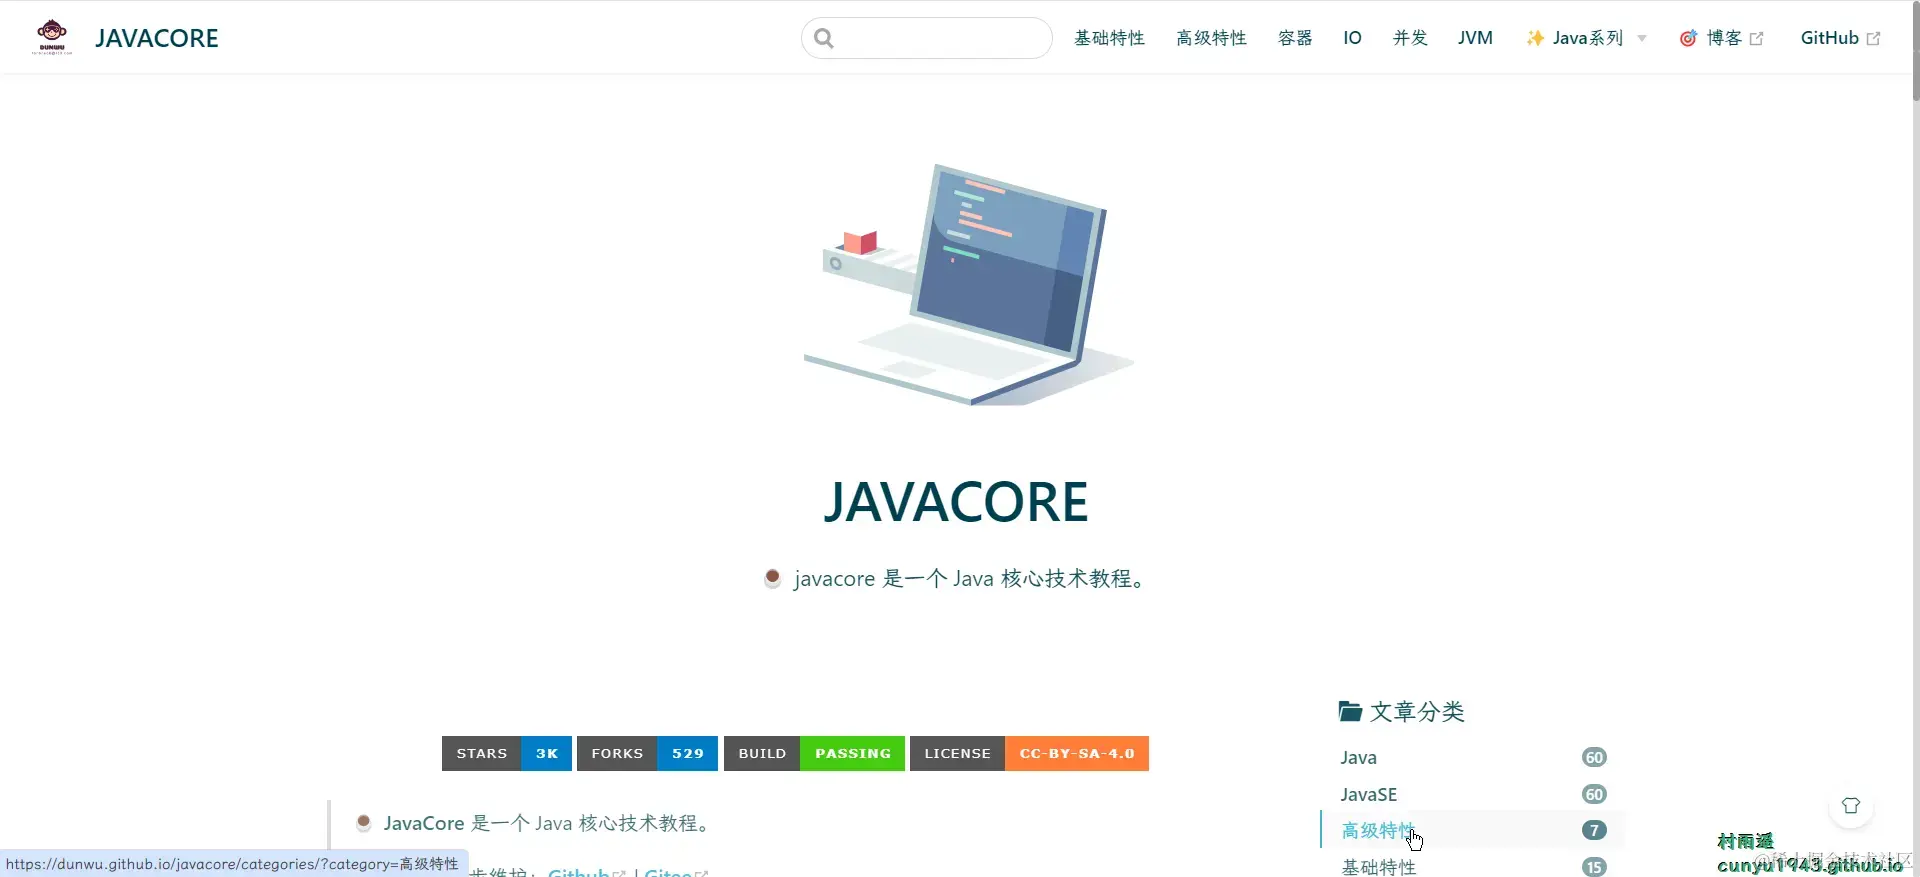The image size is (1920, 877).
Task: Open the 基础特性 category in sidebar
Action: click(1379, 867)
